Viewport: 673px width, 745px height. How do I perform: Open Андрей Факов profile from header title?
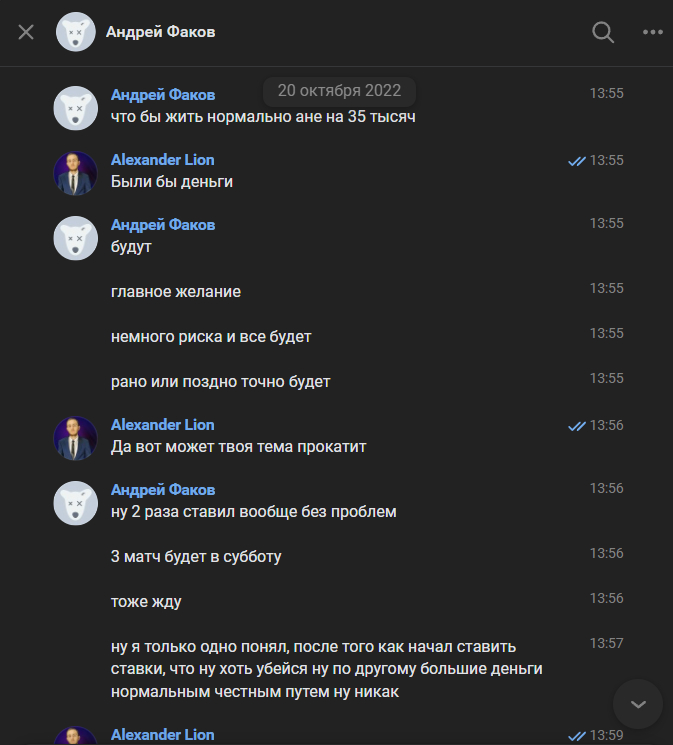[x=160, y=32]
